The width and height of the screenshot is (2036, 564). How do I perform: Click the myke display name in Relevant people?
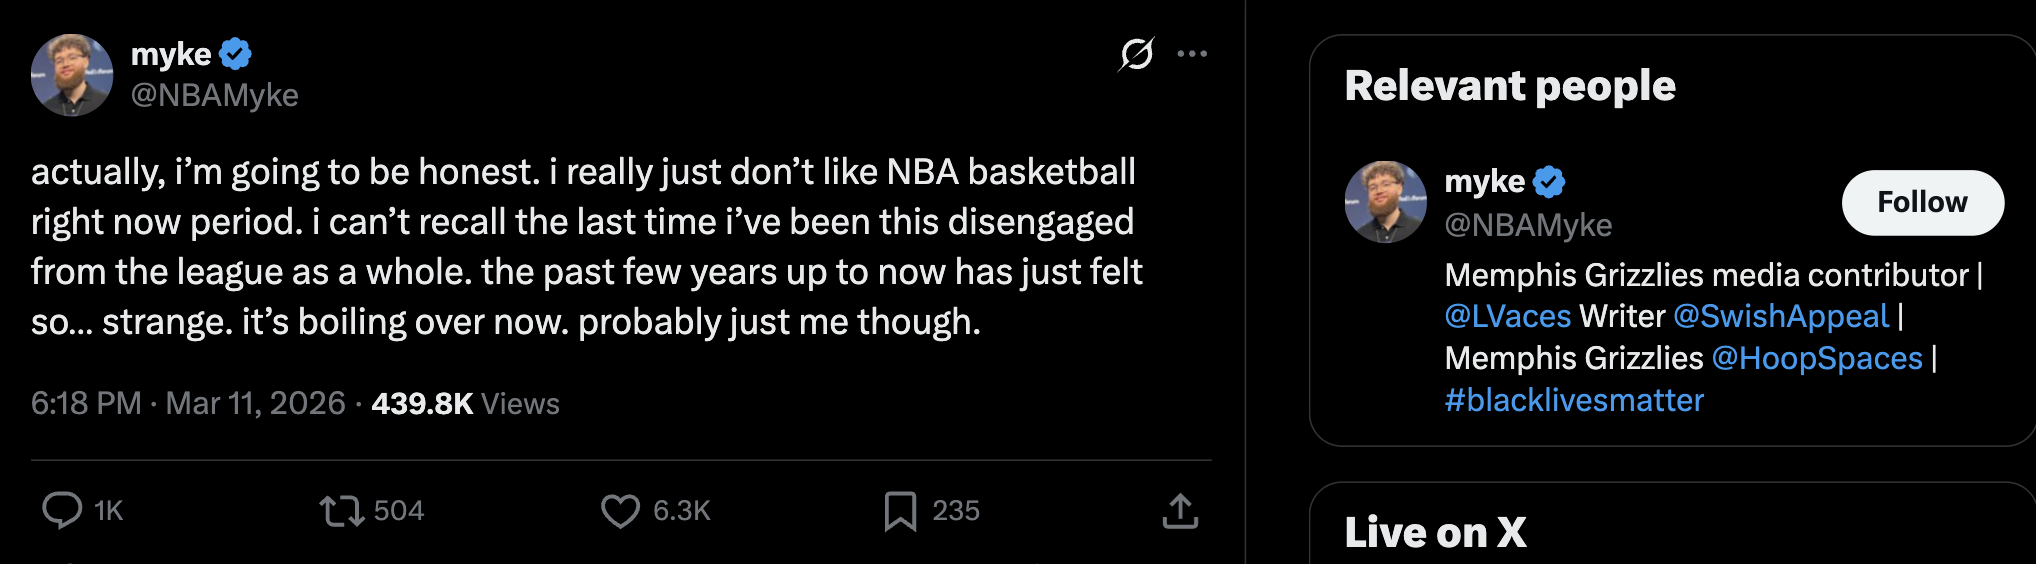(1484, 182)
